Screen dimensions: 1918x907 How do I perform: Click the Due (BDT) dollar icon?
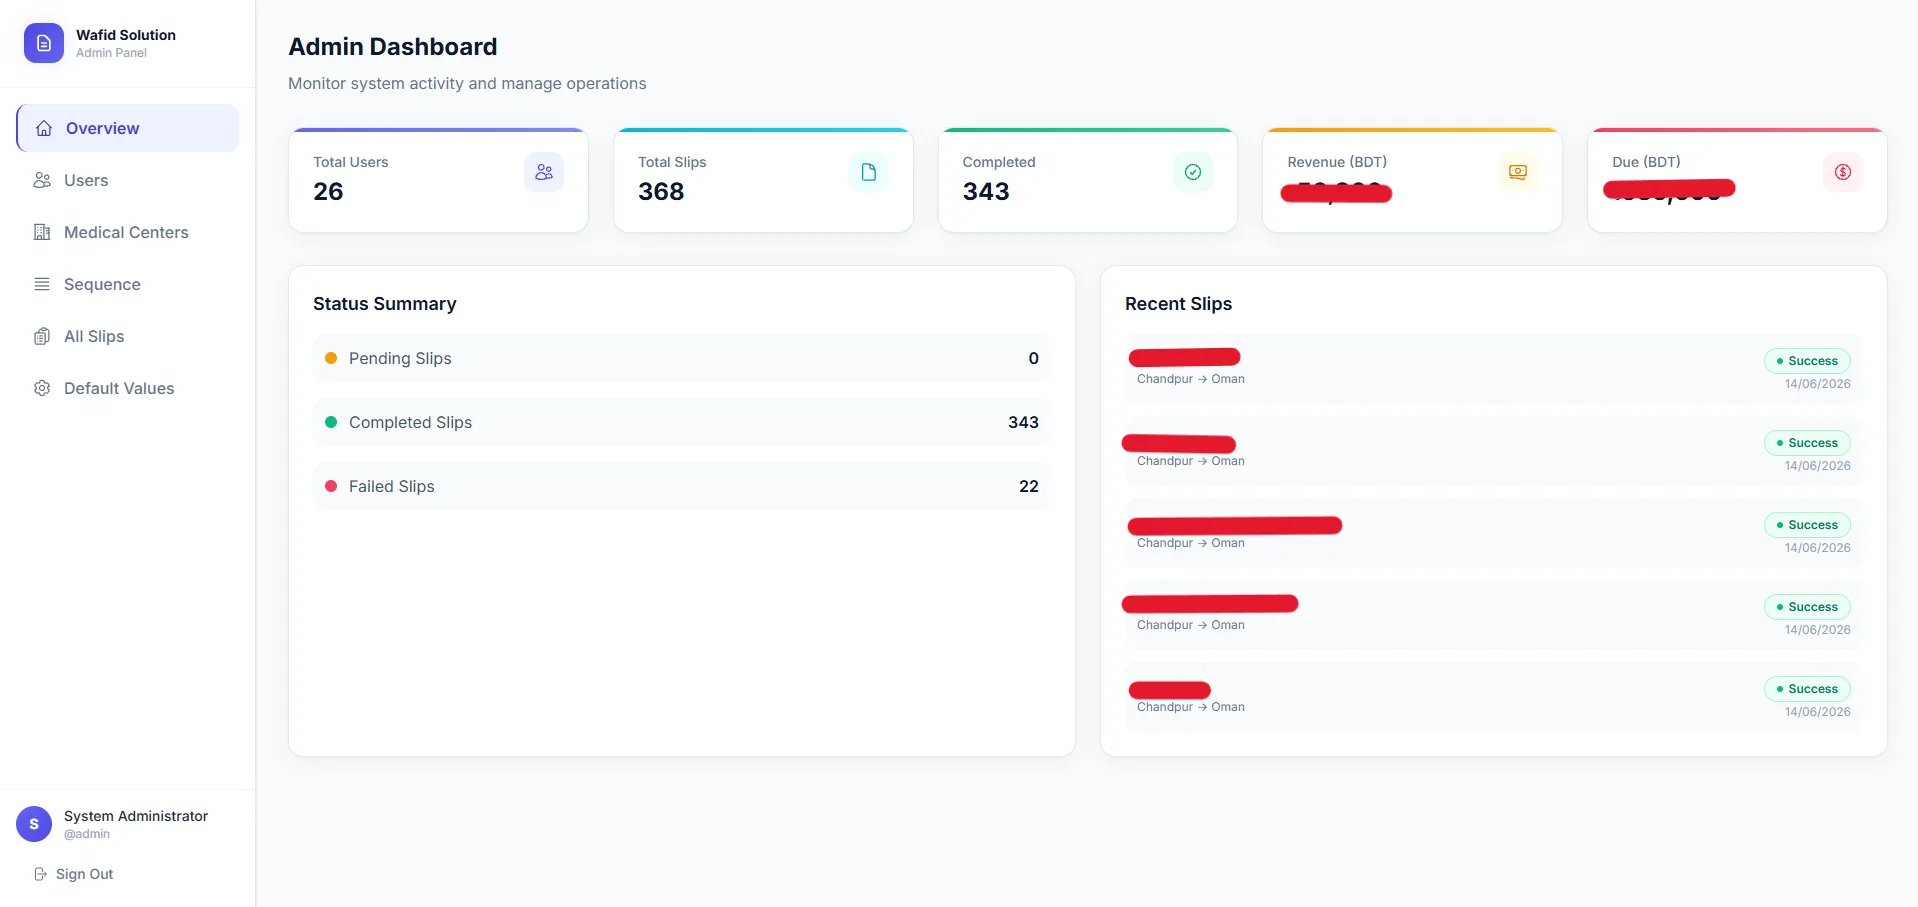[1843, 172]
